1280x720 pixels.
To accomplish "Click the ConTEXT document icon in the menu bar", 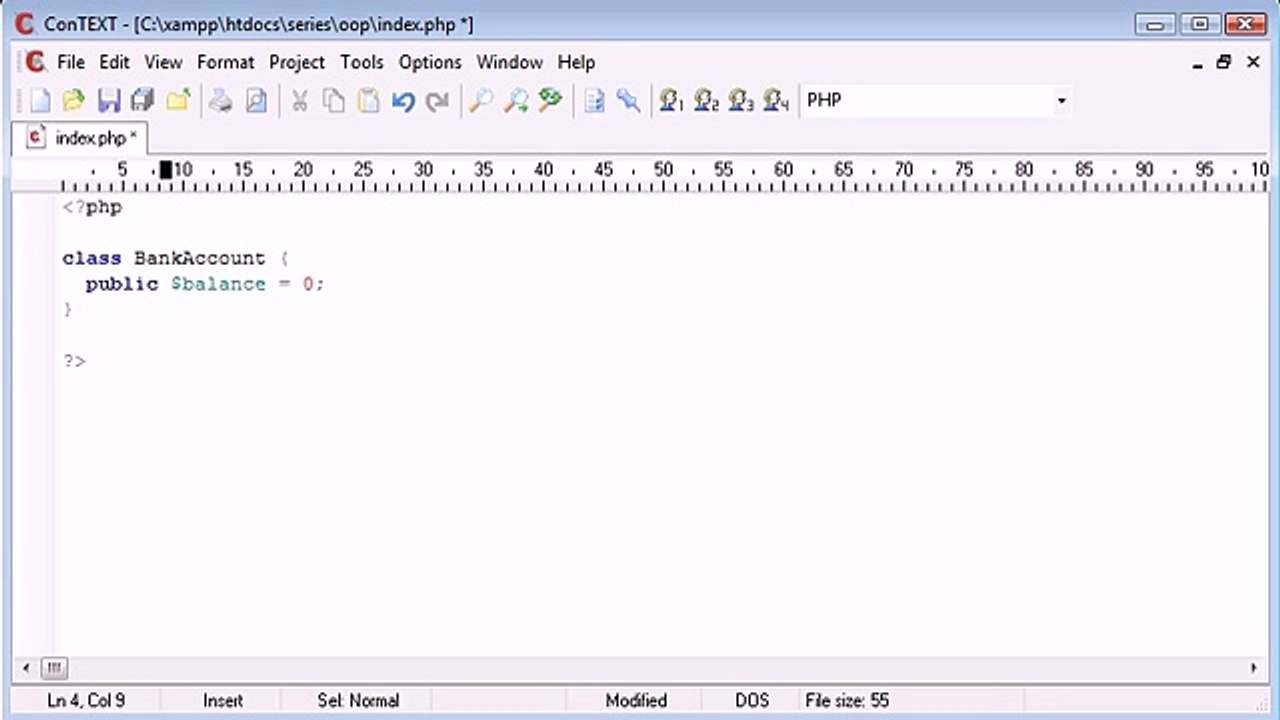I will tap(36, 62).
